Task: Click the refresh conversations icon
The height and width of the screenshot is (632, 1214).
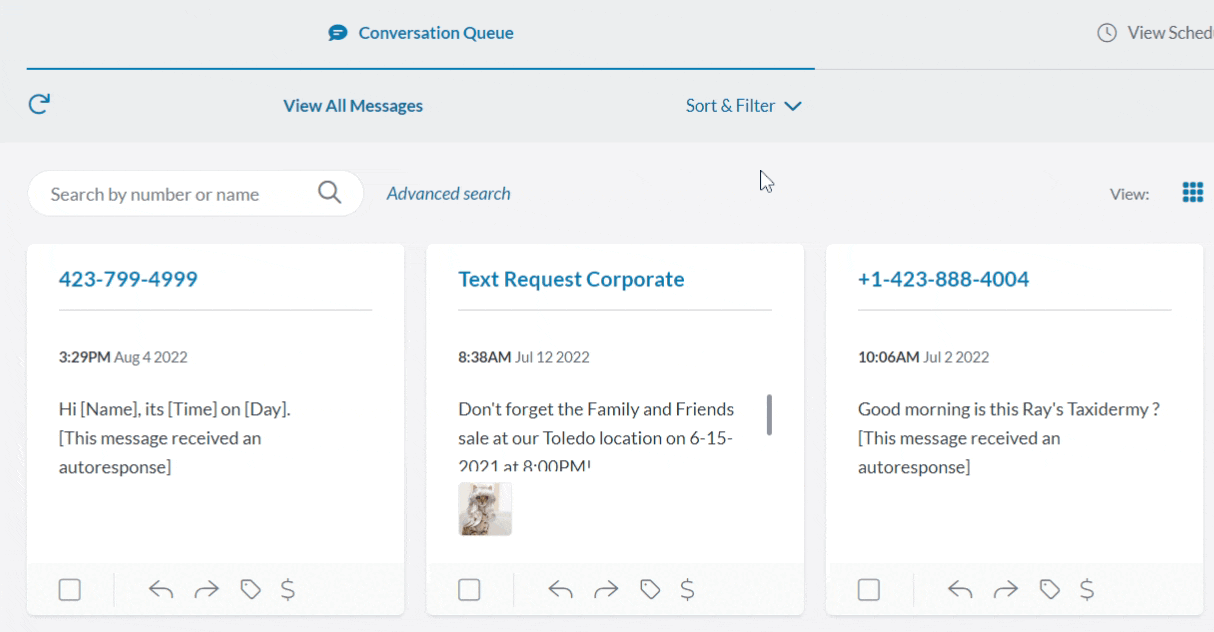Action: pos(38,104)
